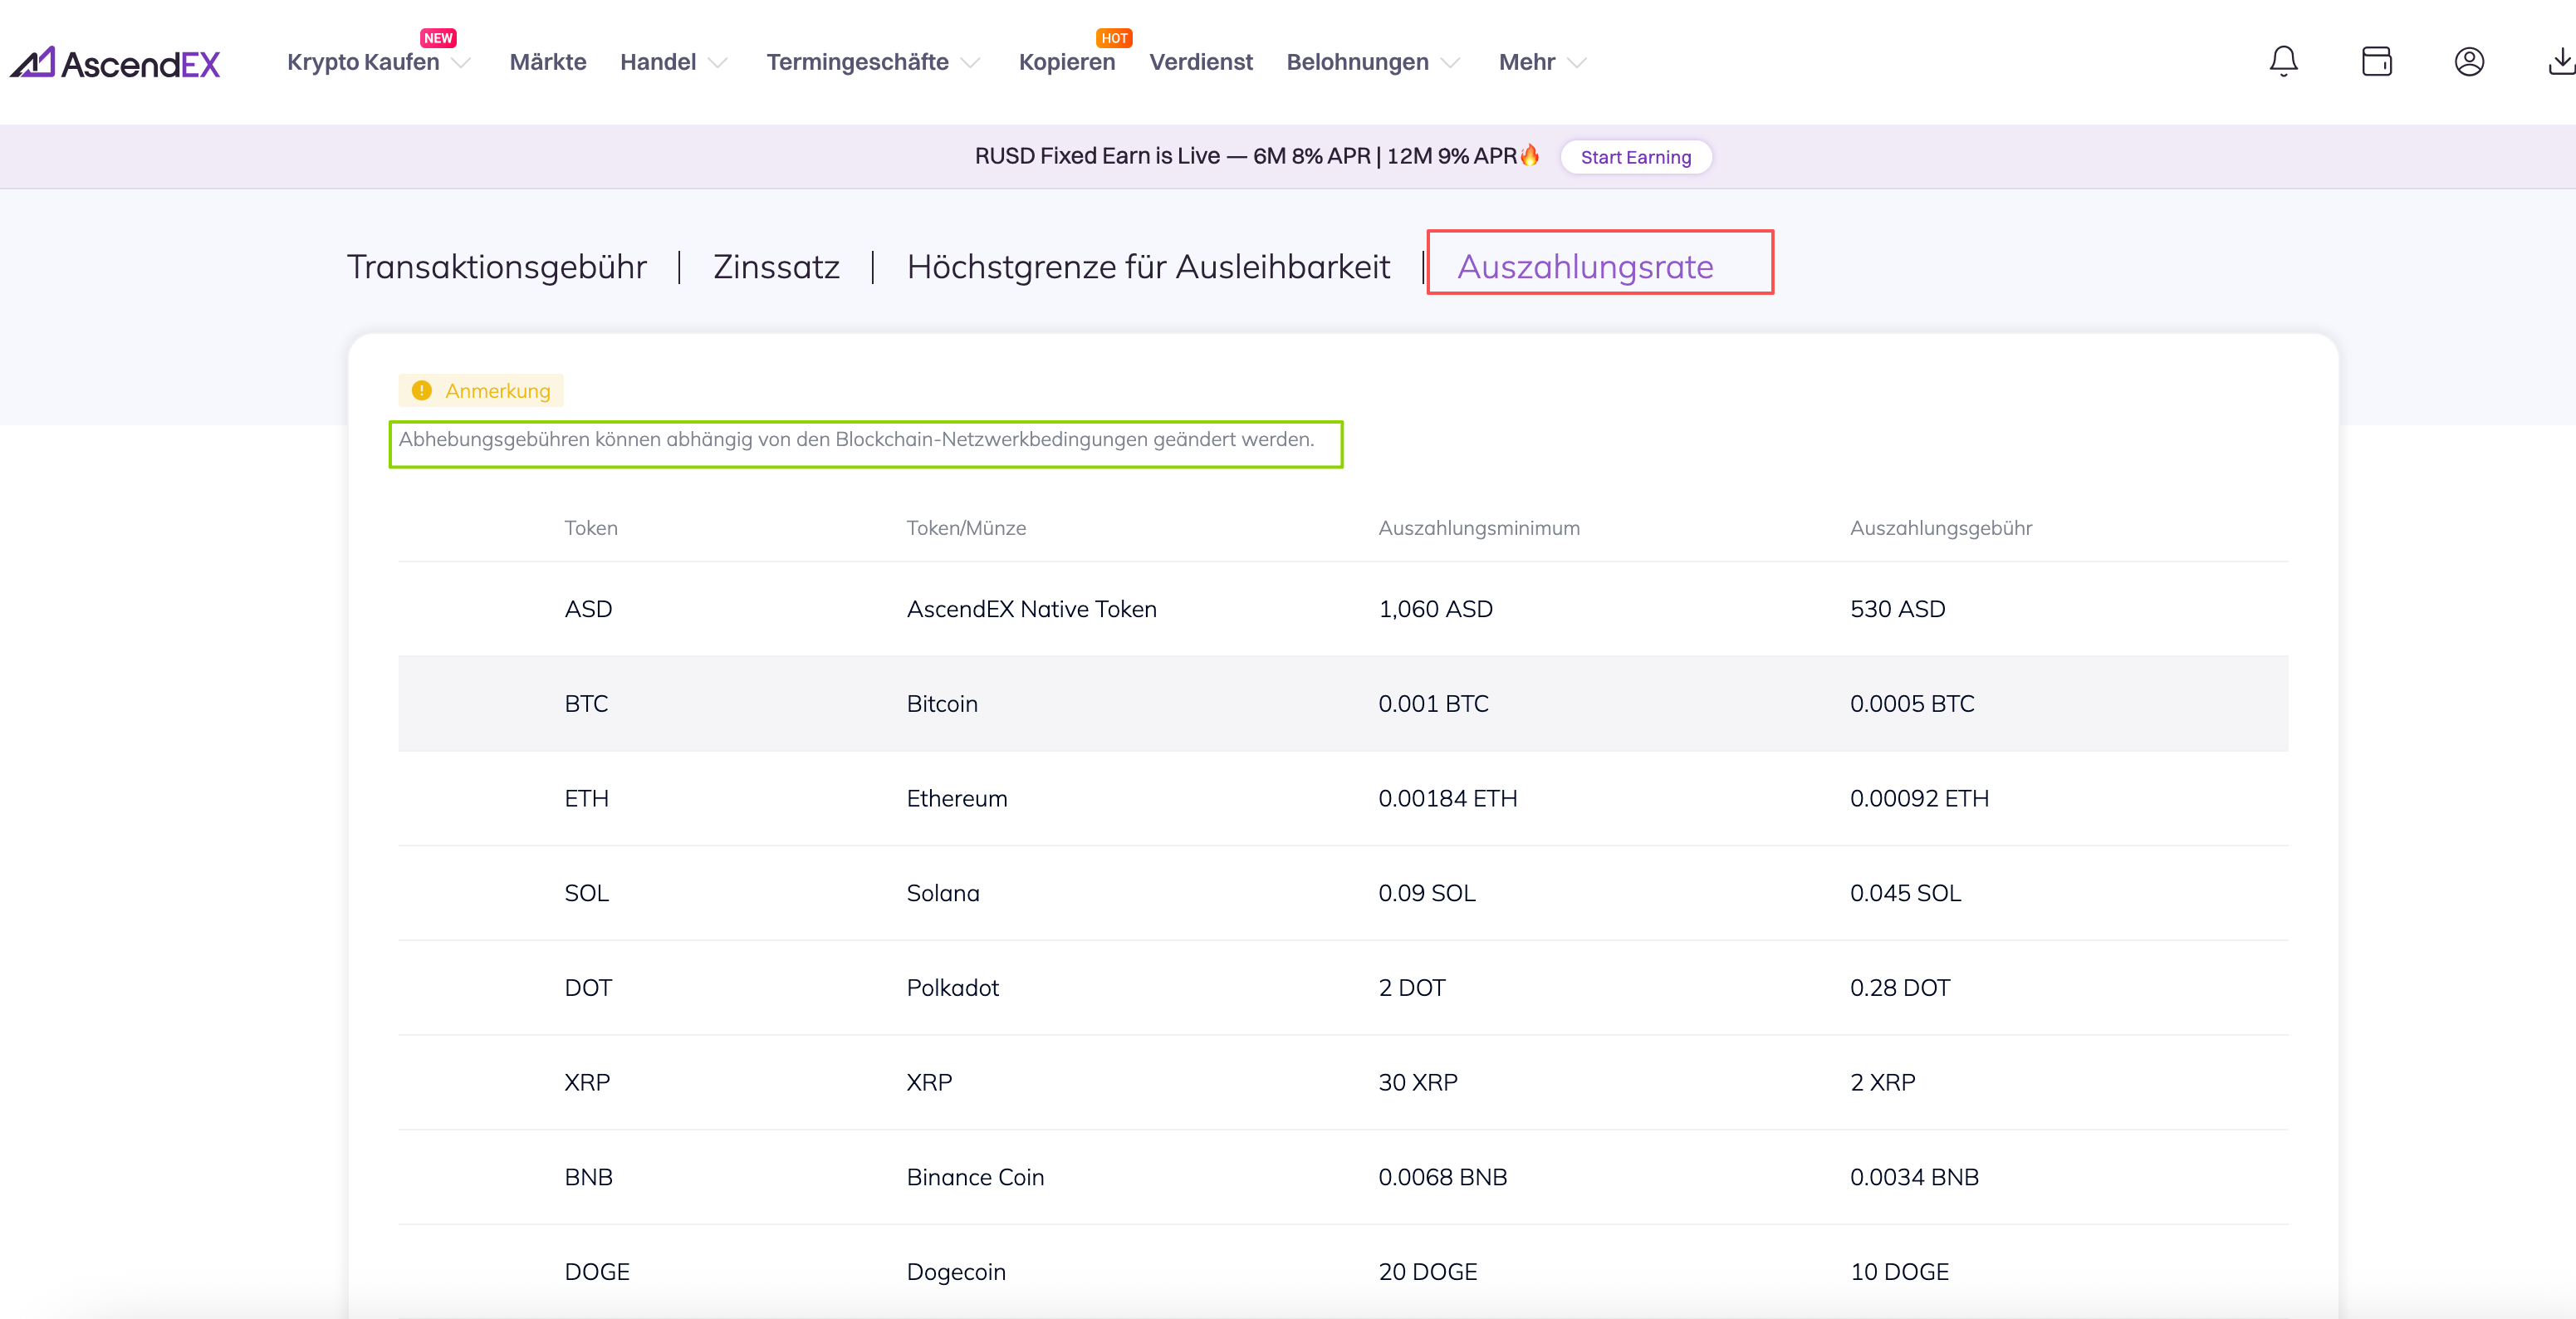Switch to the Zinssatz tab

(x=776, y=267)
